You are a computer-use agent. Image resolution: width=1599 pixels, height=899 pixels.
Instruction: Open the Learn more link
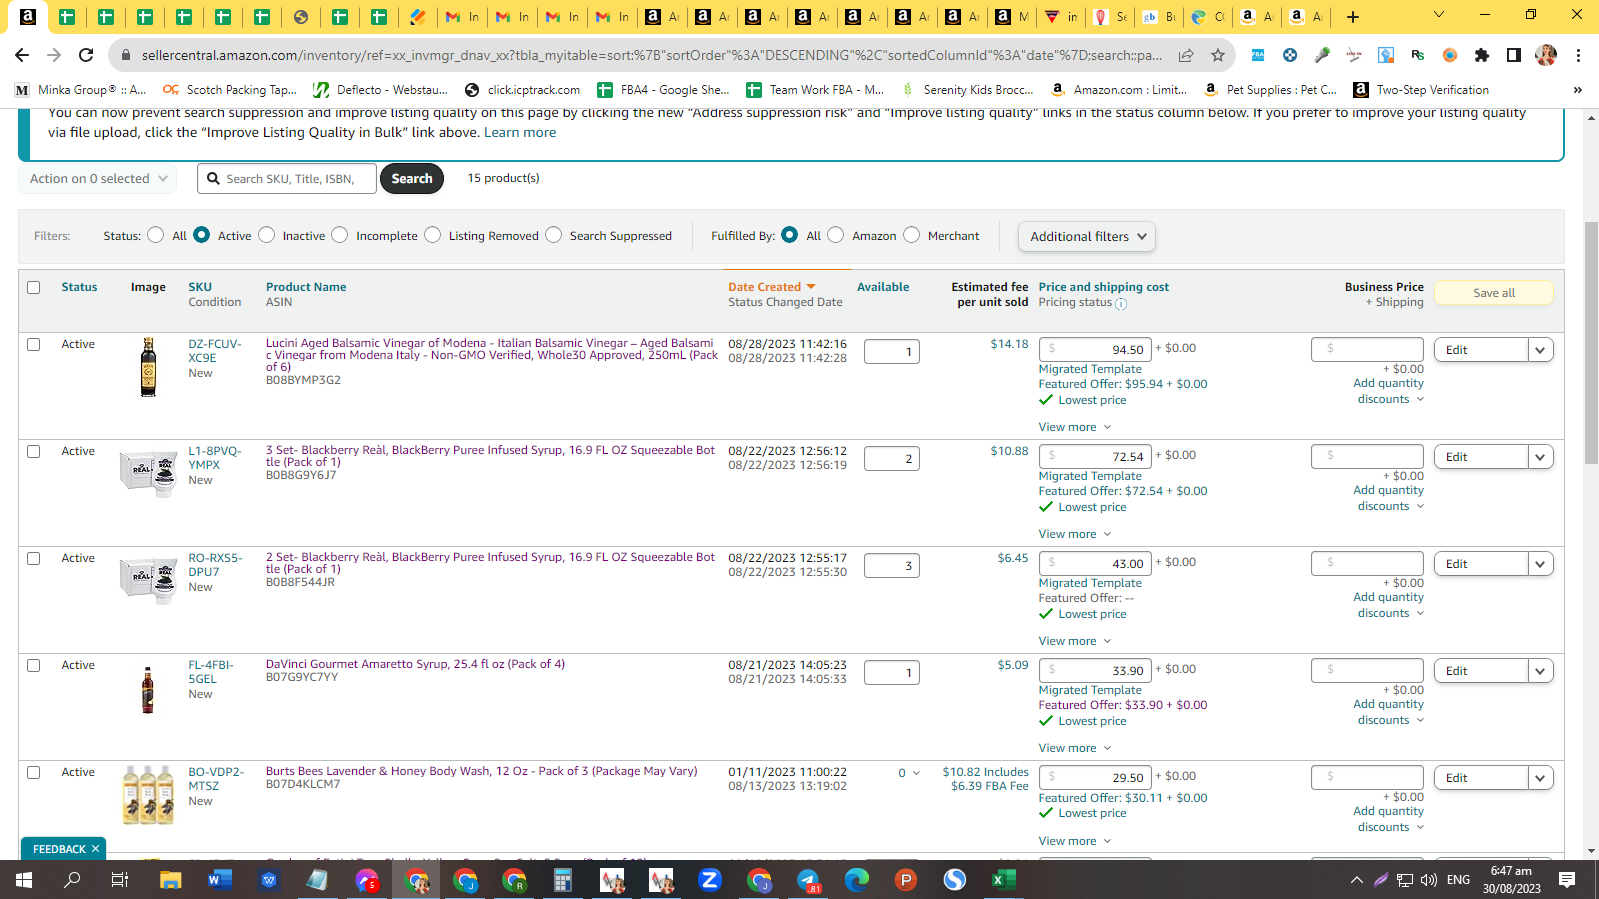[x=520, y=132]
